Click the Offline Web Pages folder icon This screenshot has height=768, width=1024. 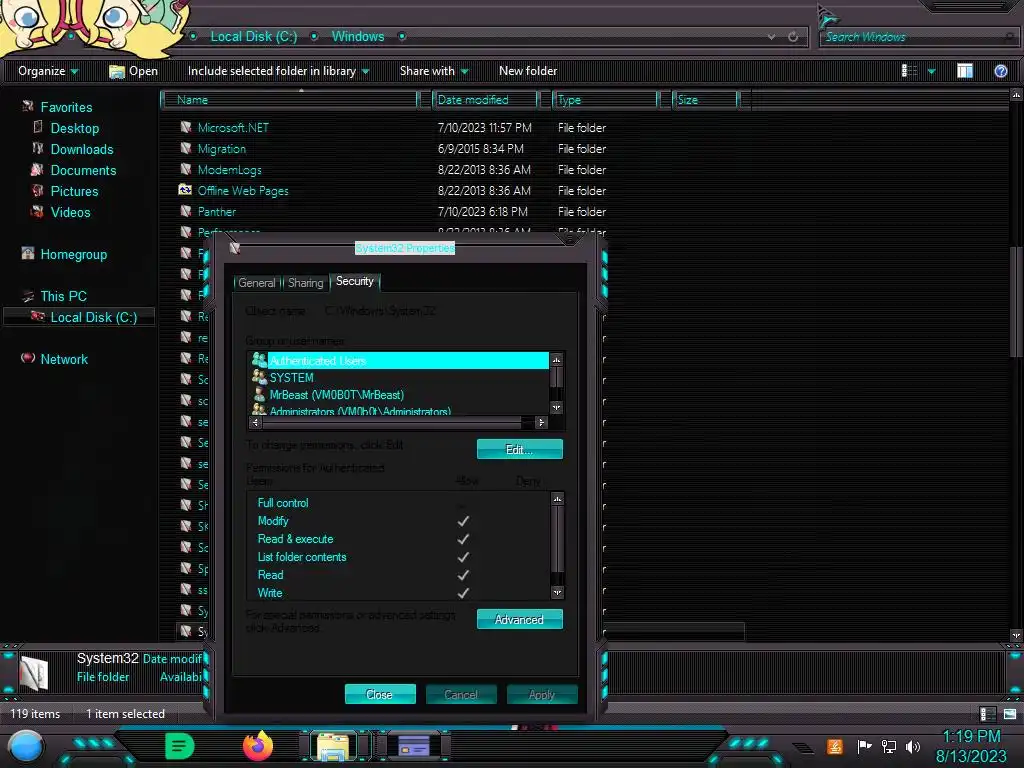coord(185,190)
